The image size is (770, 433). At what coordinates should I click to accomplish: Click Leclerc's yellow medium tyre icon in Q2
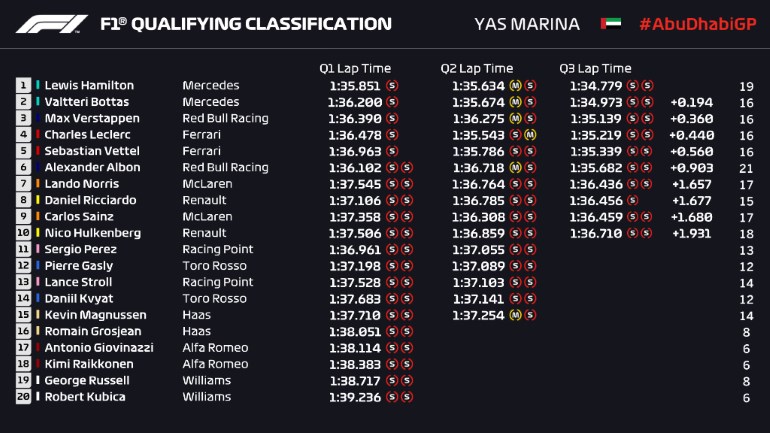530,135
